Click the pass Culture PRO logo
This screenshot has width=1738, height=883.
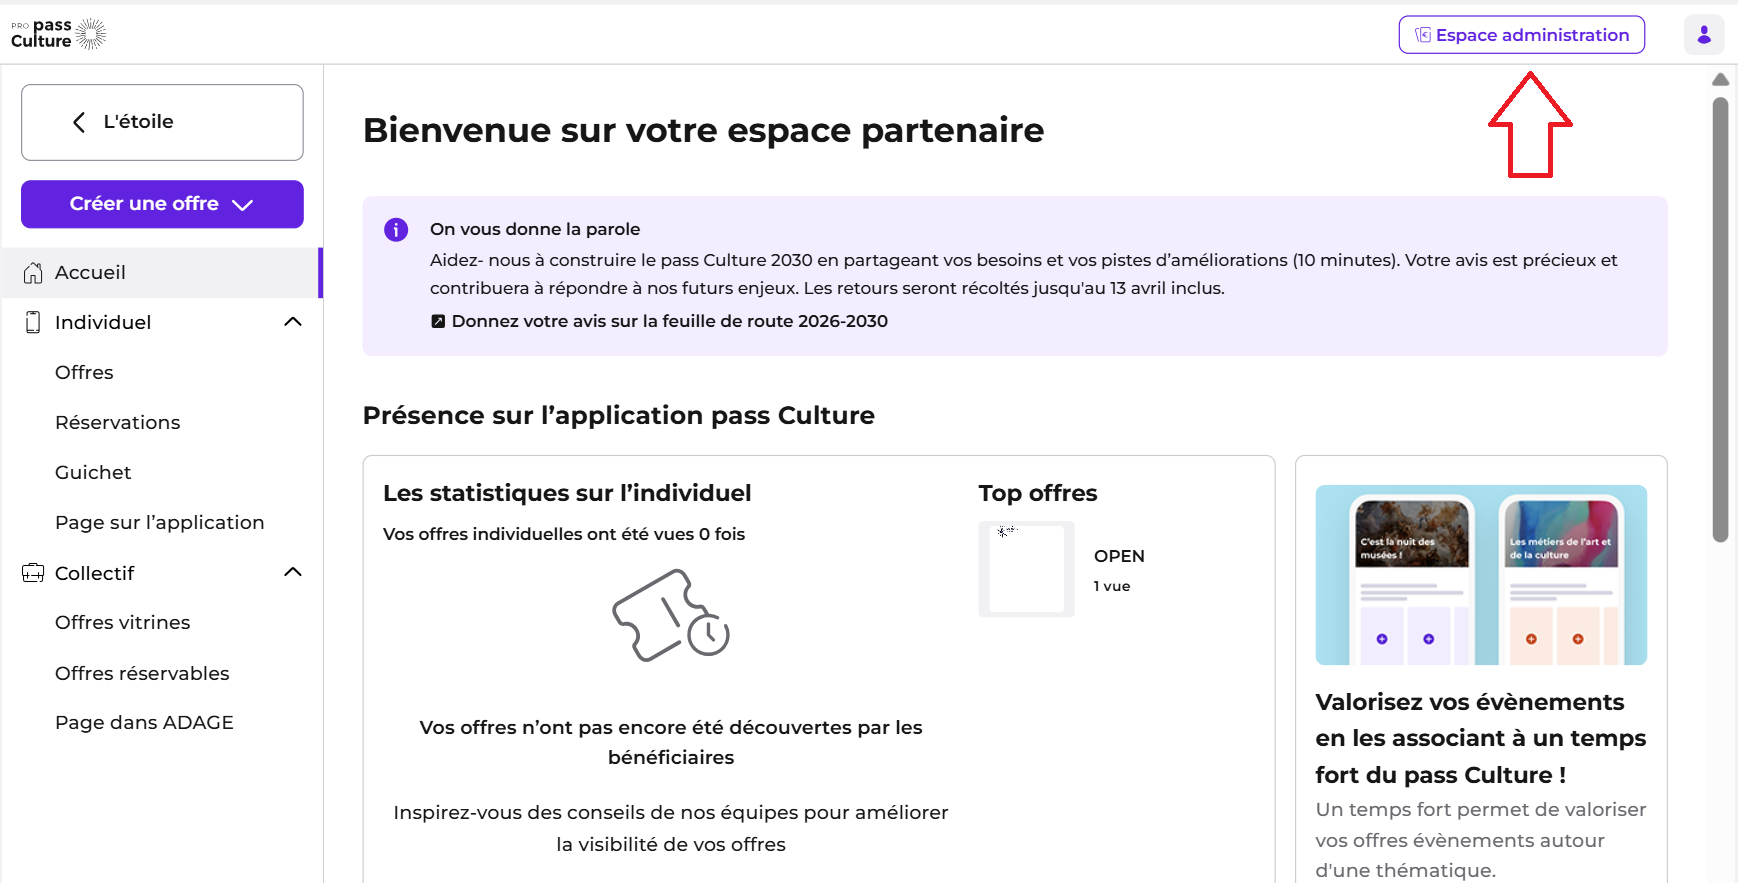click(58, 34)
